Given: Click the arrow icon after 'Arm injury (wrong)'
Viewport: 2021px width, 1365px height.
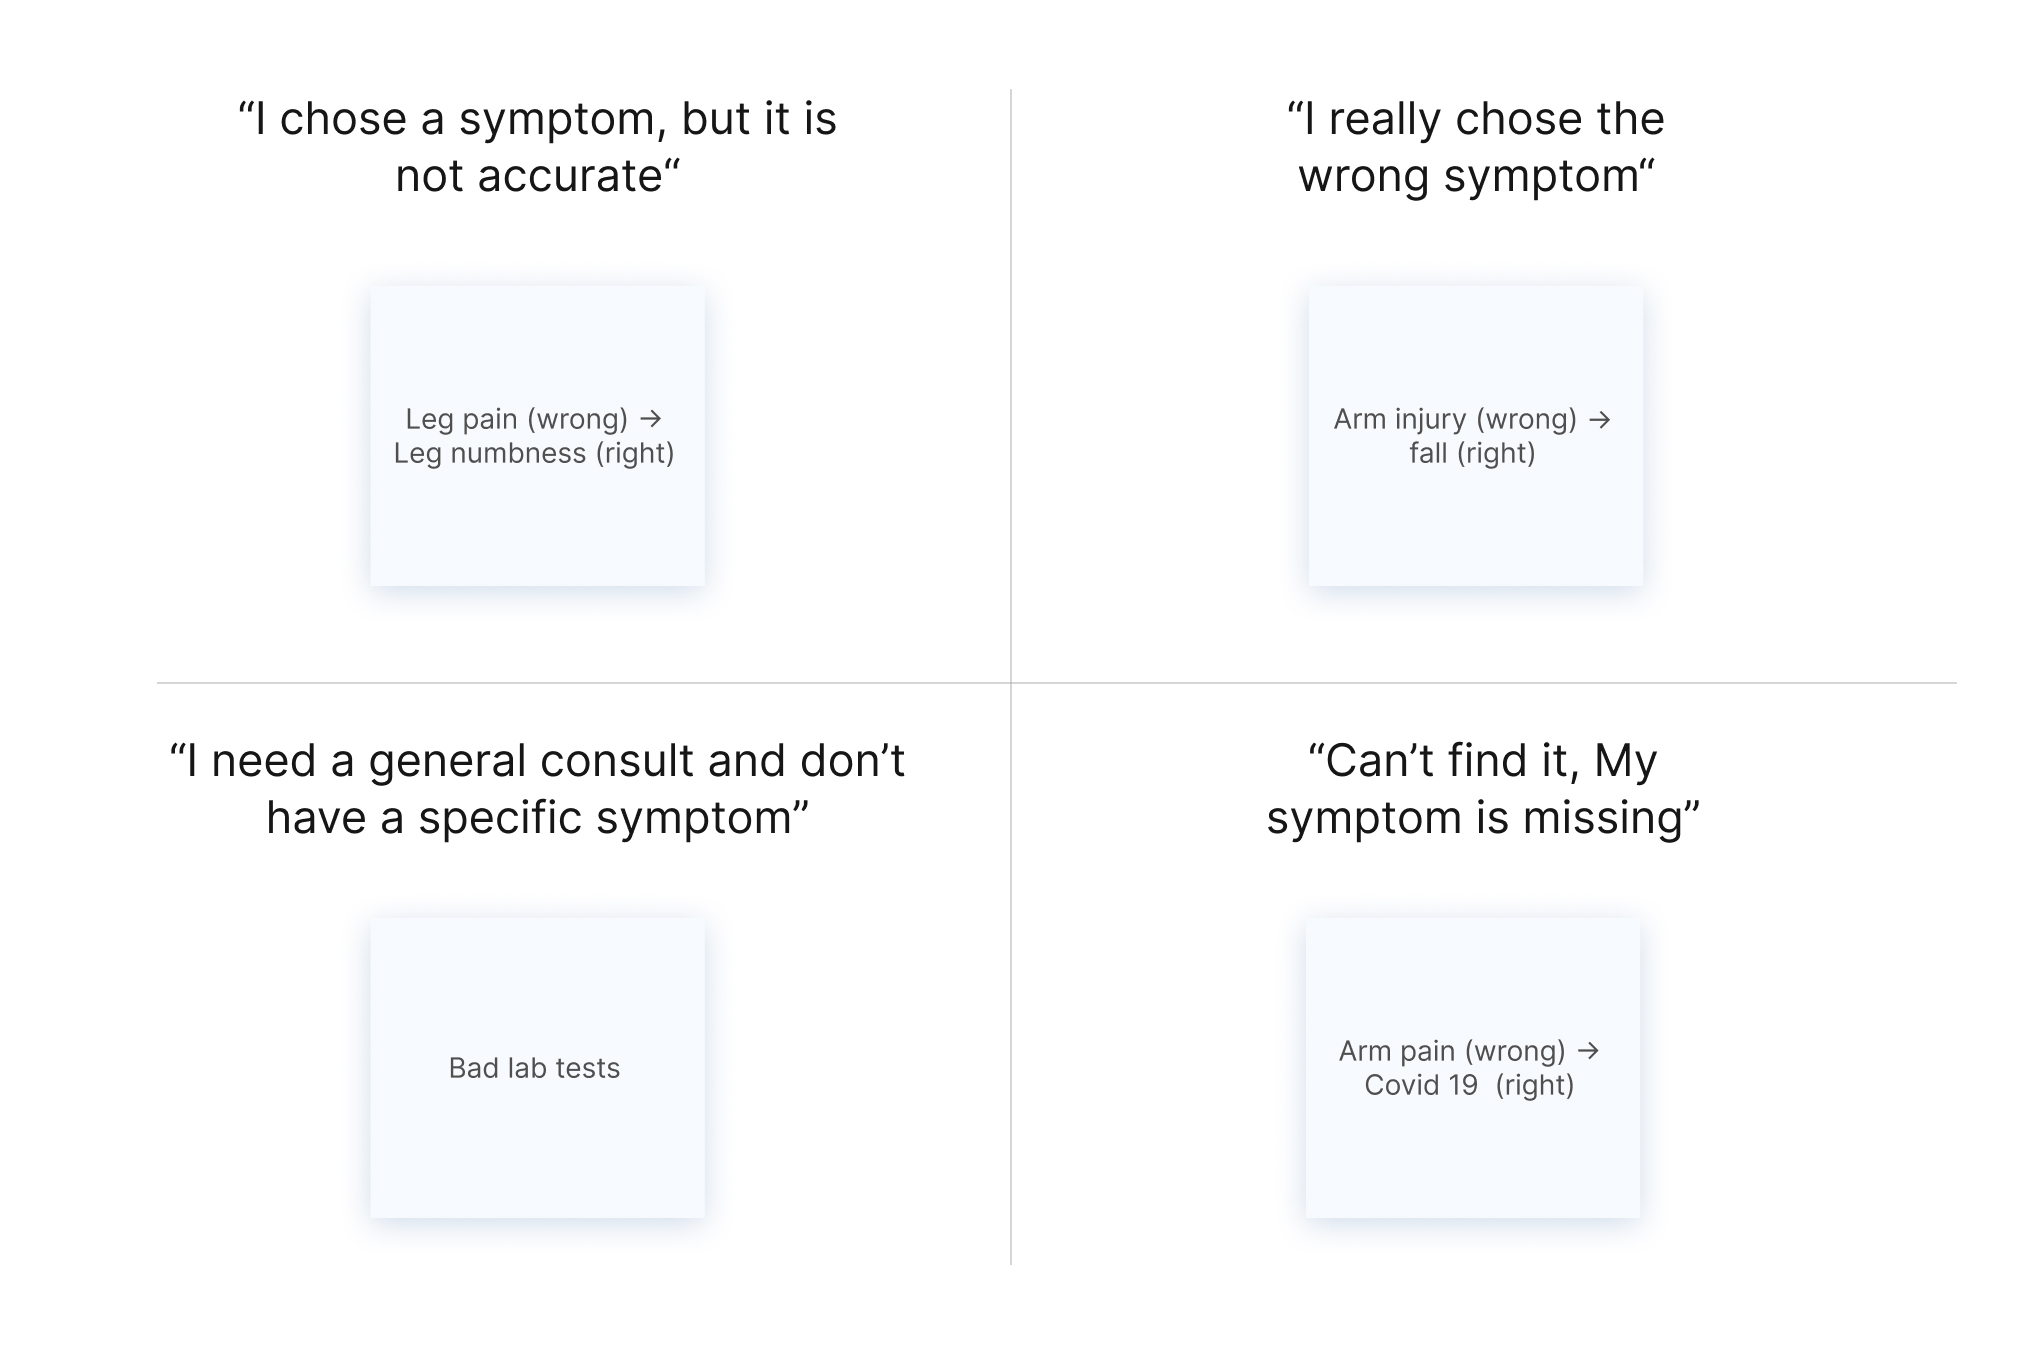Looking at the screenshot, I should (x=1599, y=419).
